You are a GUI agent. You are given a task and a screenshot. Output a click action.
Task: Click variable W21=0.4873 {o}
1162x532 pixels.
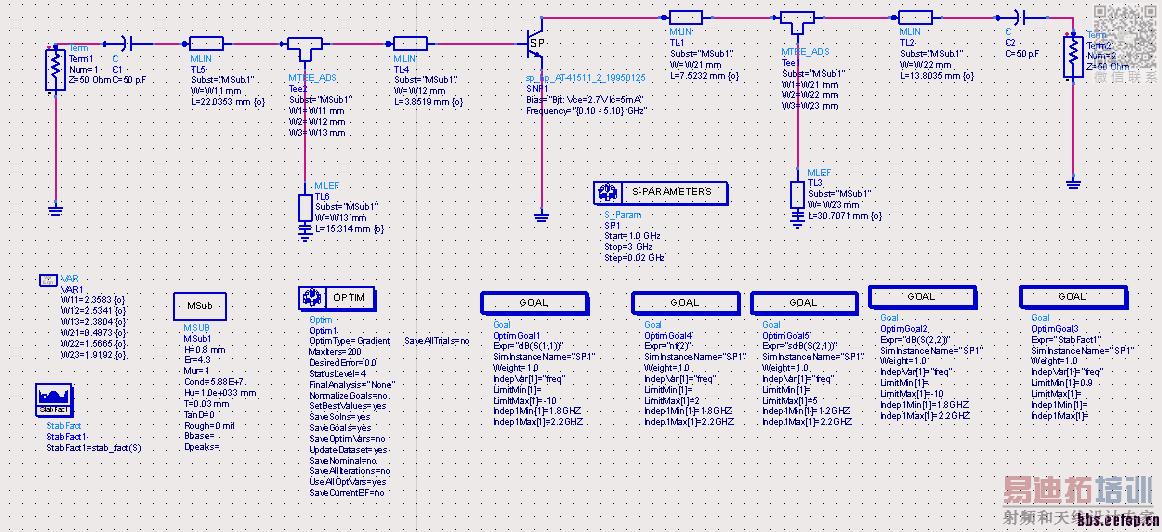click(93, 333)
